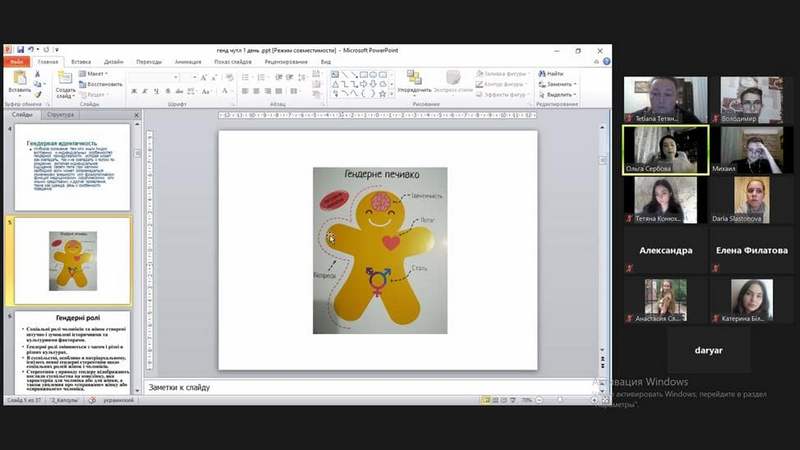The width and height of the screenshot is (800, 450).
Task: Open the Выделить select dropdown
Action: click(558, 94)
